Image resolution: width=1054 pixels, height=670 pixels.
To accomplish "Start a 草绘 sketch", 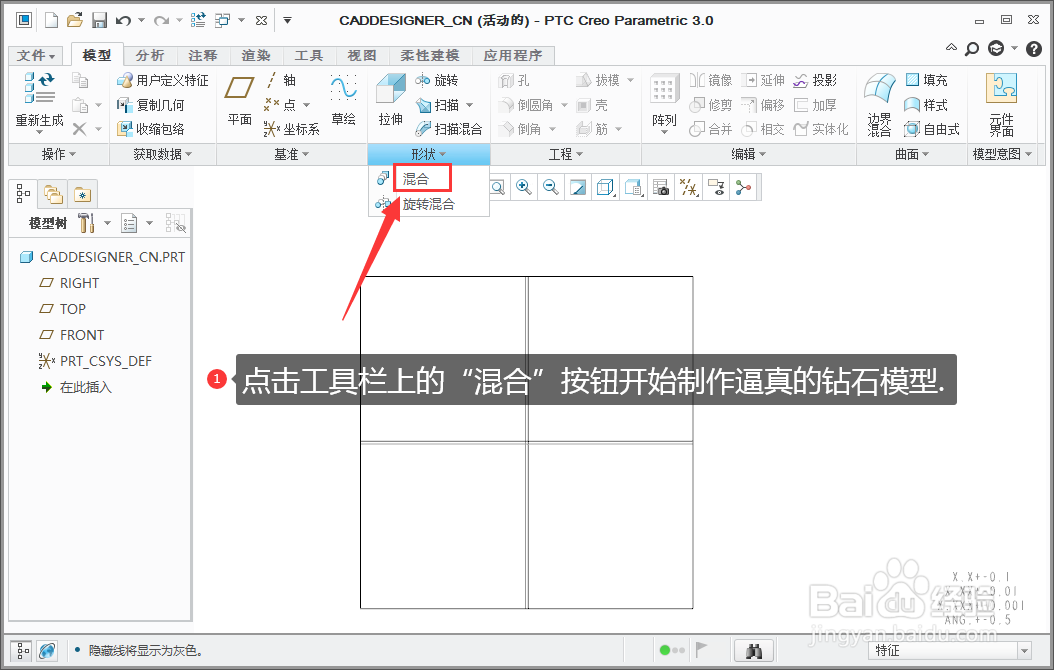I will coord(343,101).
